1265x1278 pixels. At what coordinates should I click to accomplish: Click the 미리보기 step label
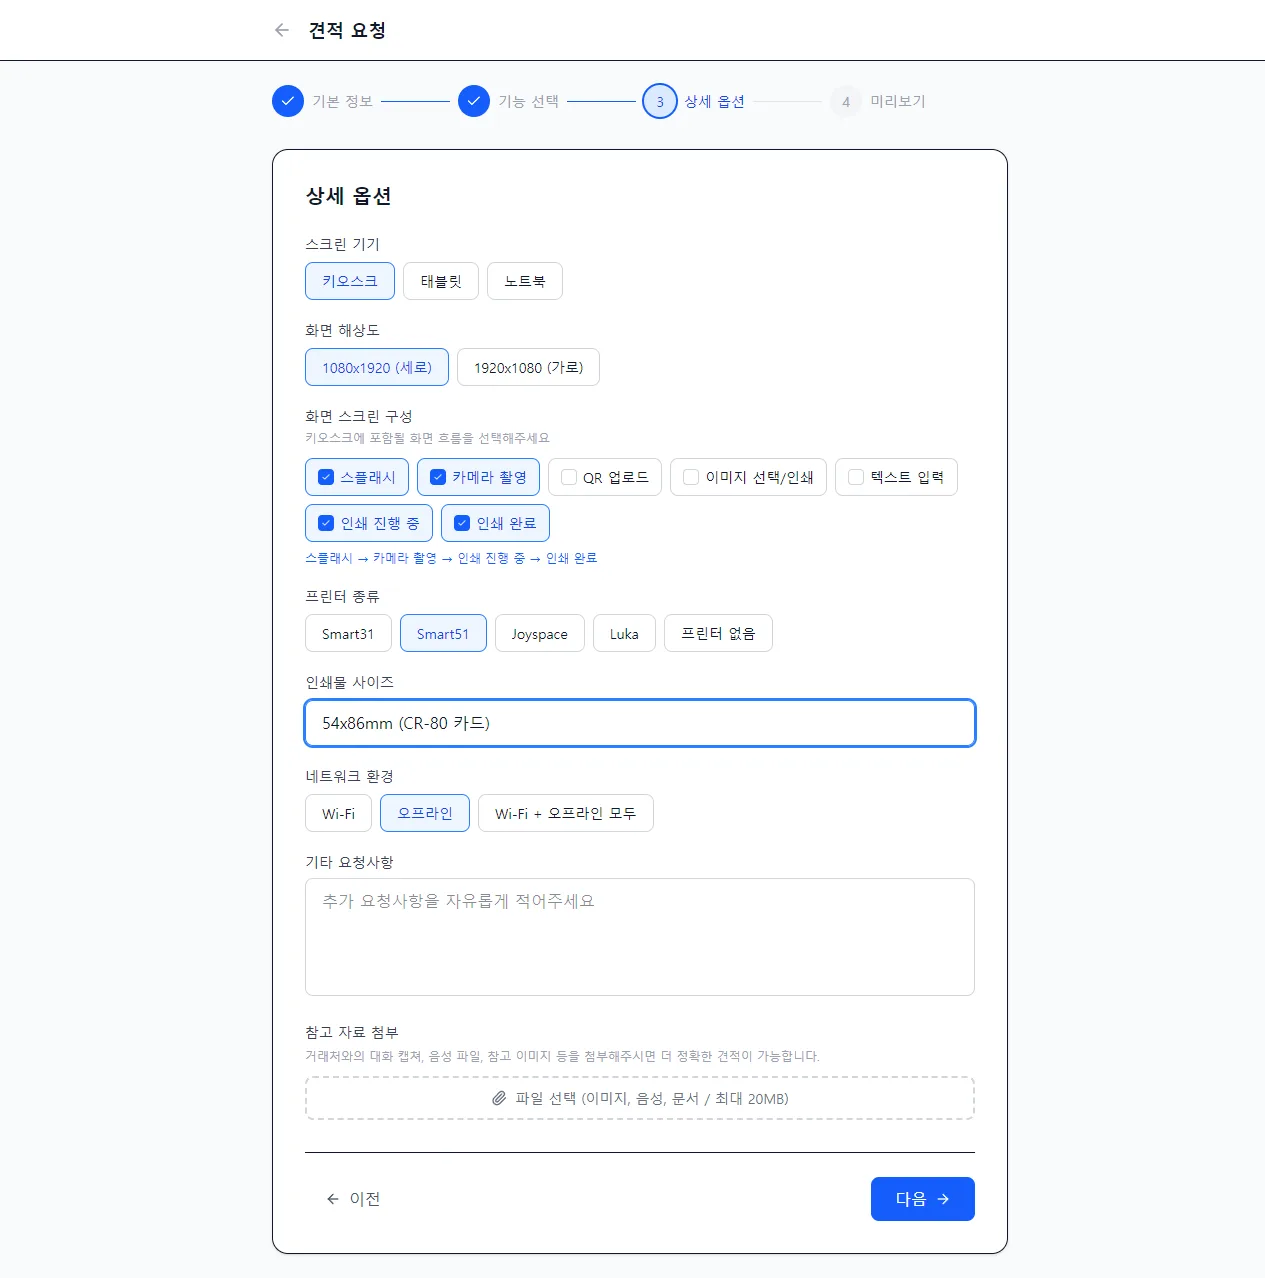point(898,101)
